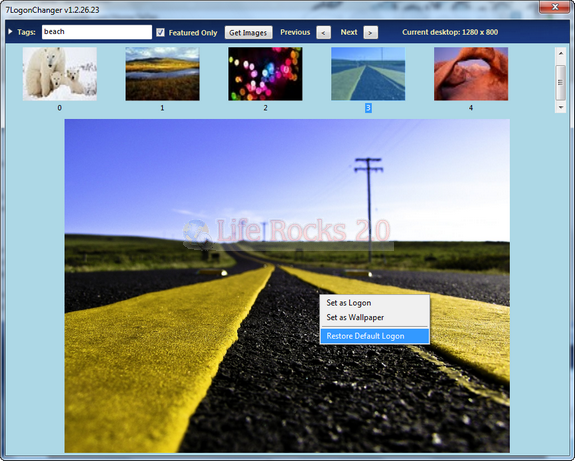Expand the triangle beside Tags label
This screenshot has width=575, height=461.
click(x=10, y=32)
